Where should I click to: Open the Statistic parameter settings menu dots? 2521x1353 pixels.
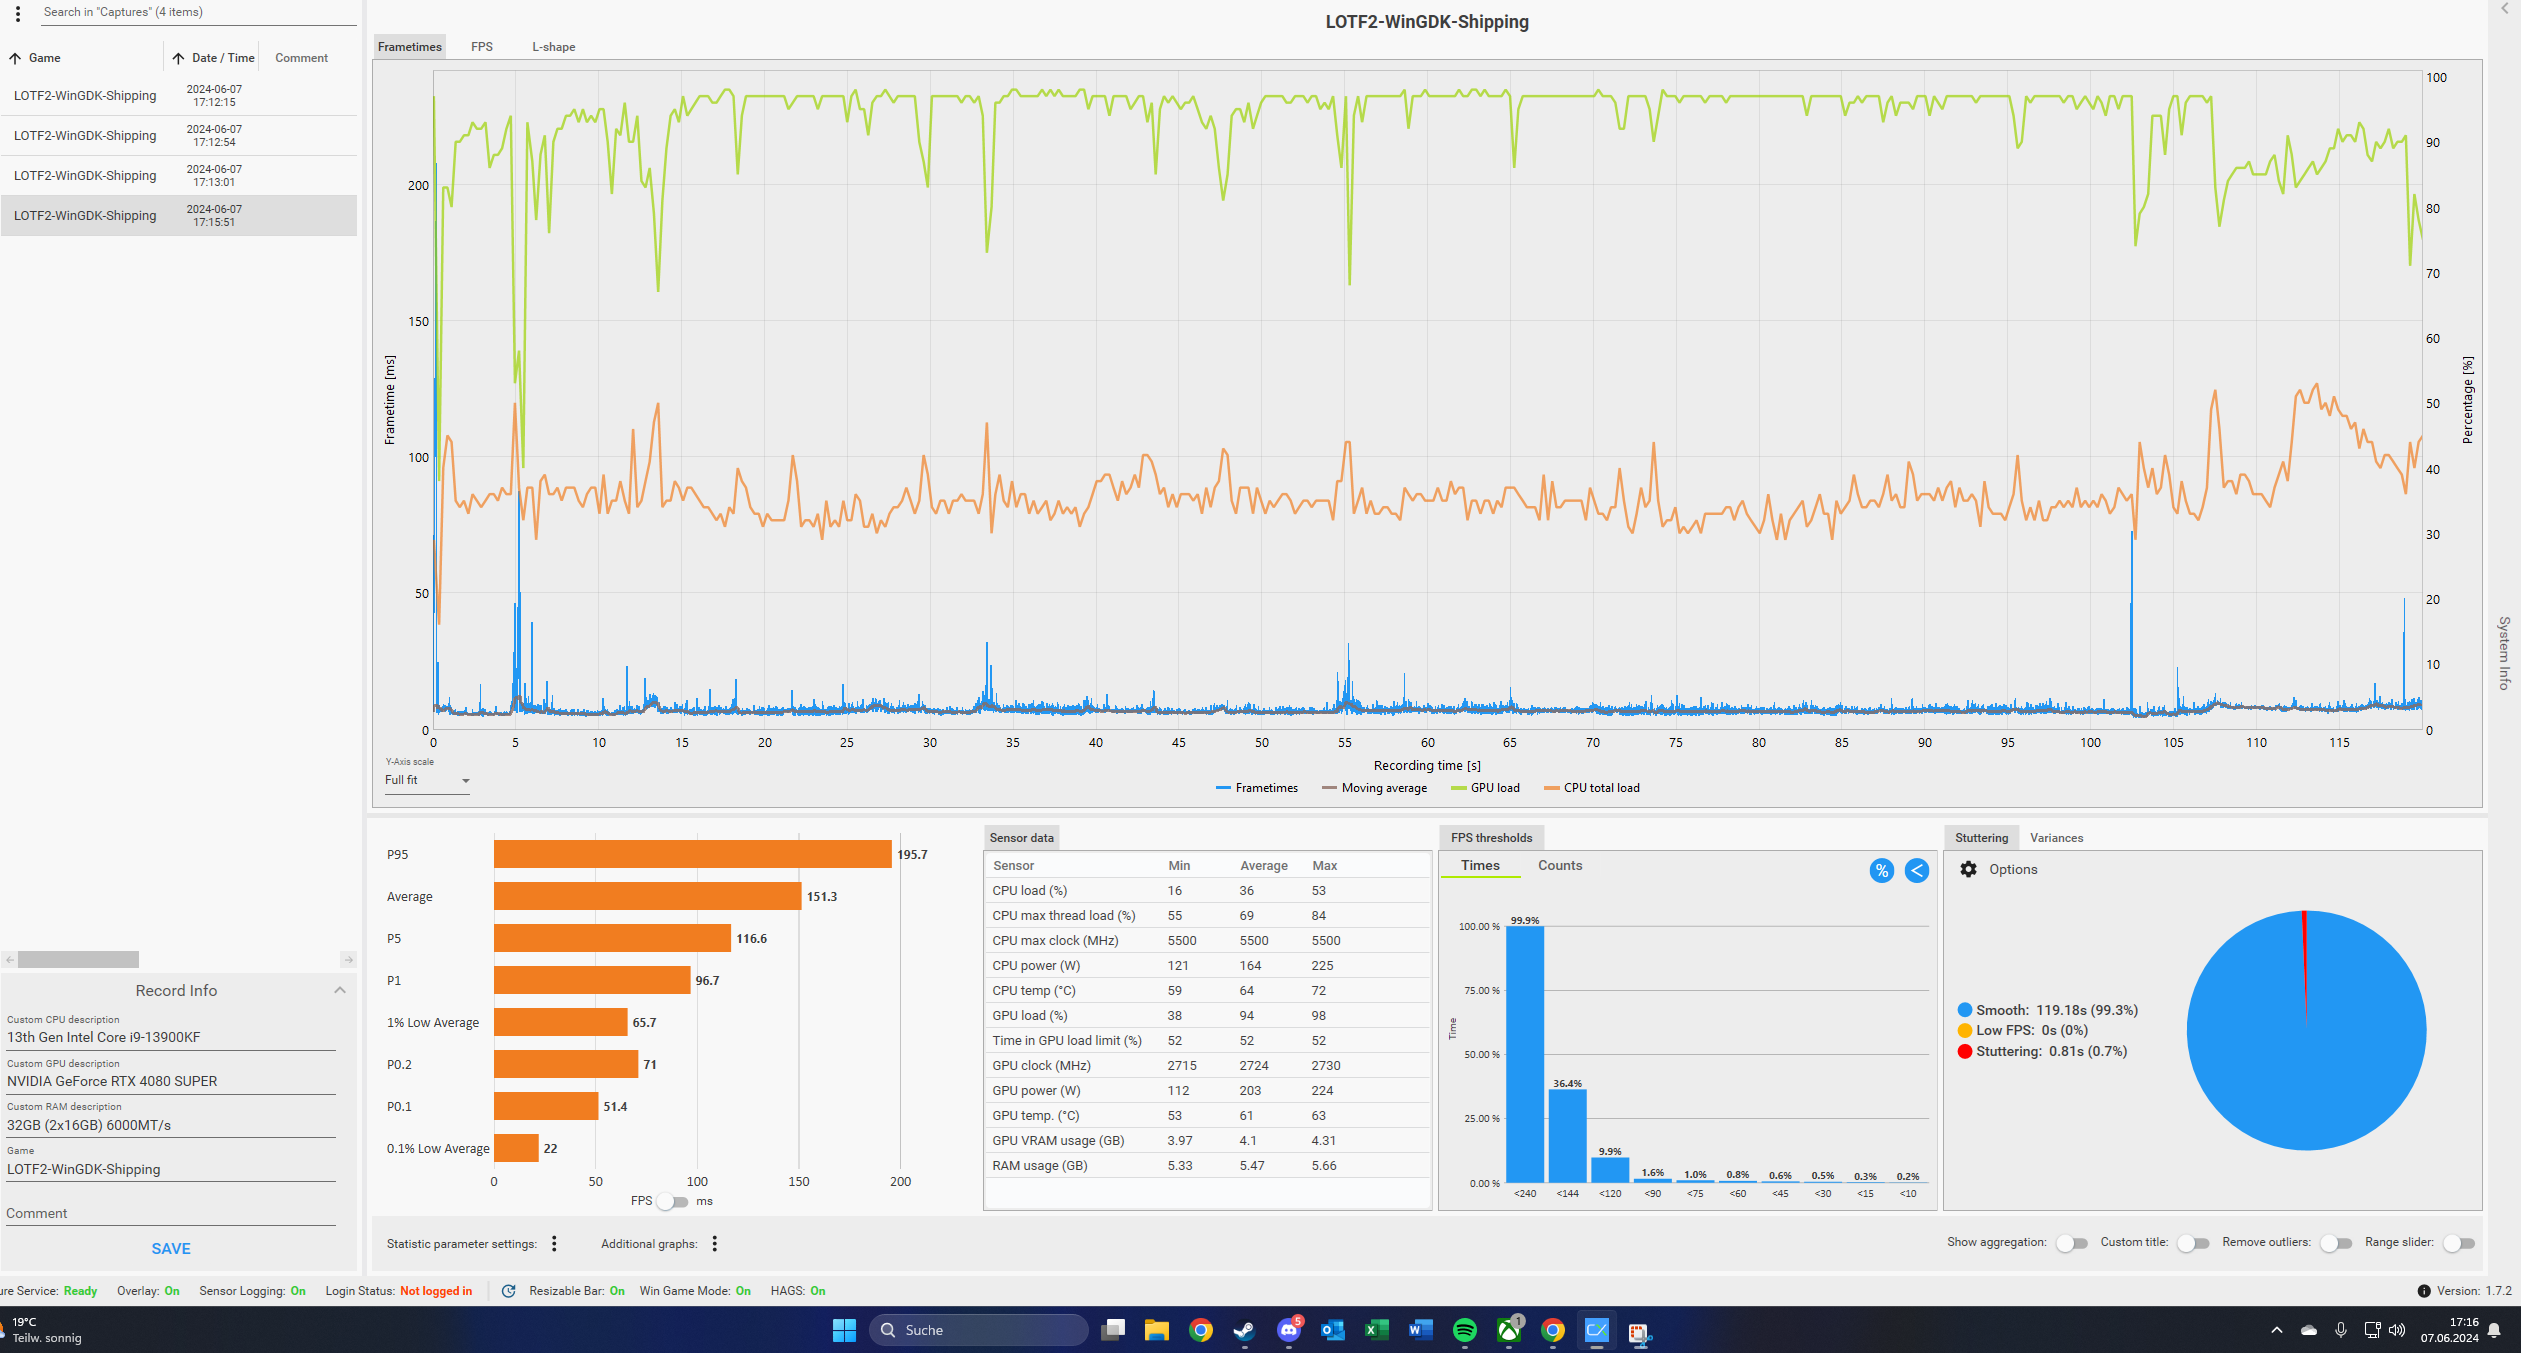coord(554,1243)
